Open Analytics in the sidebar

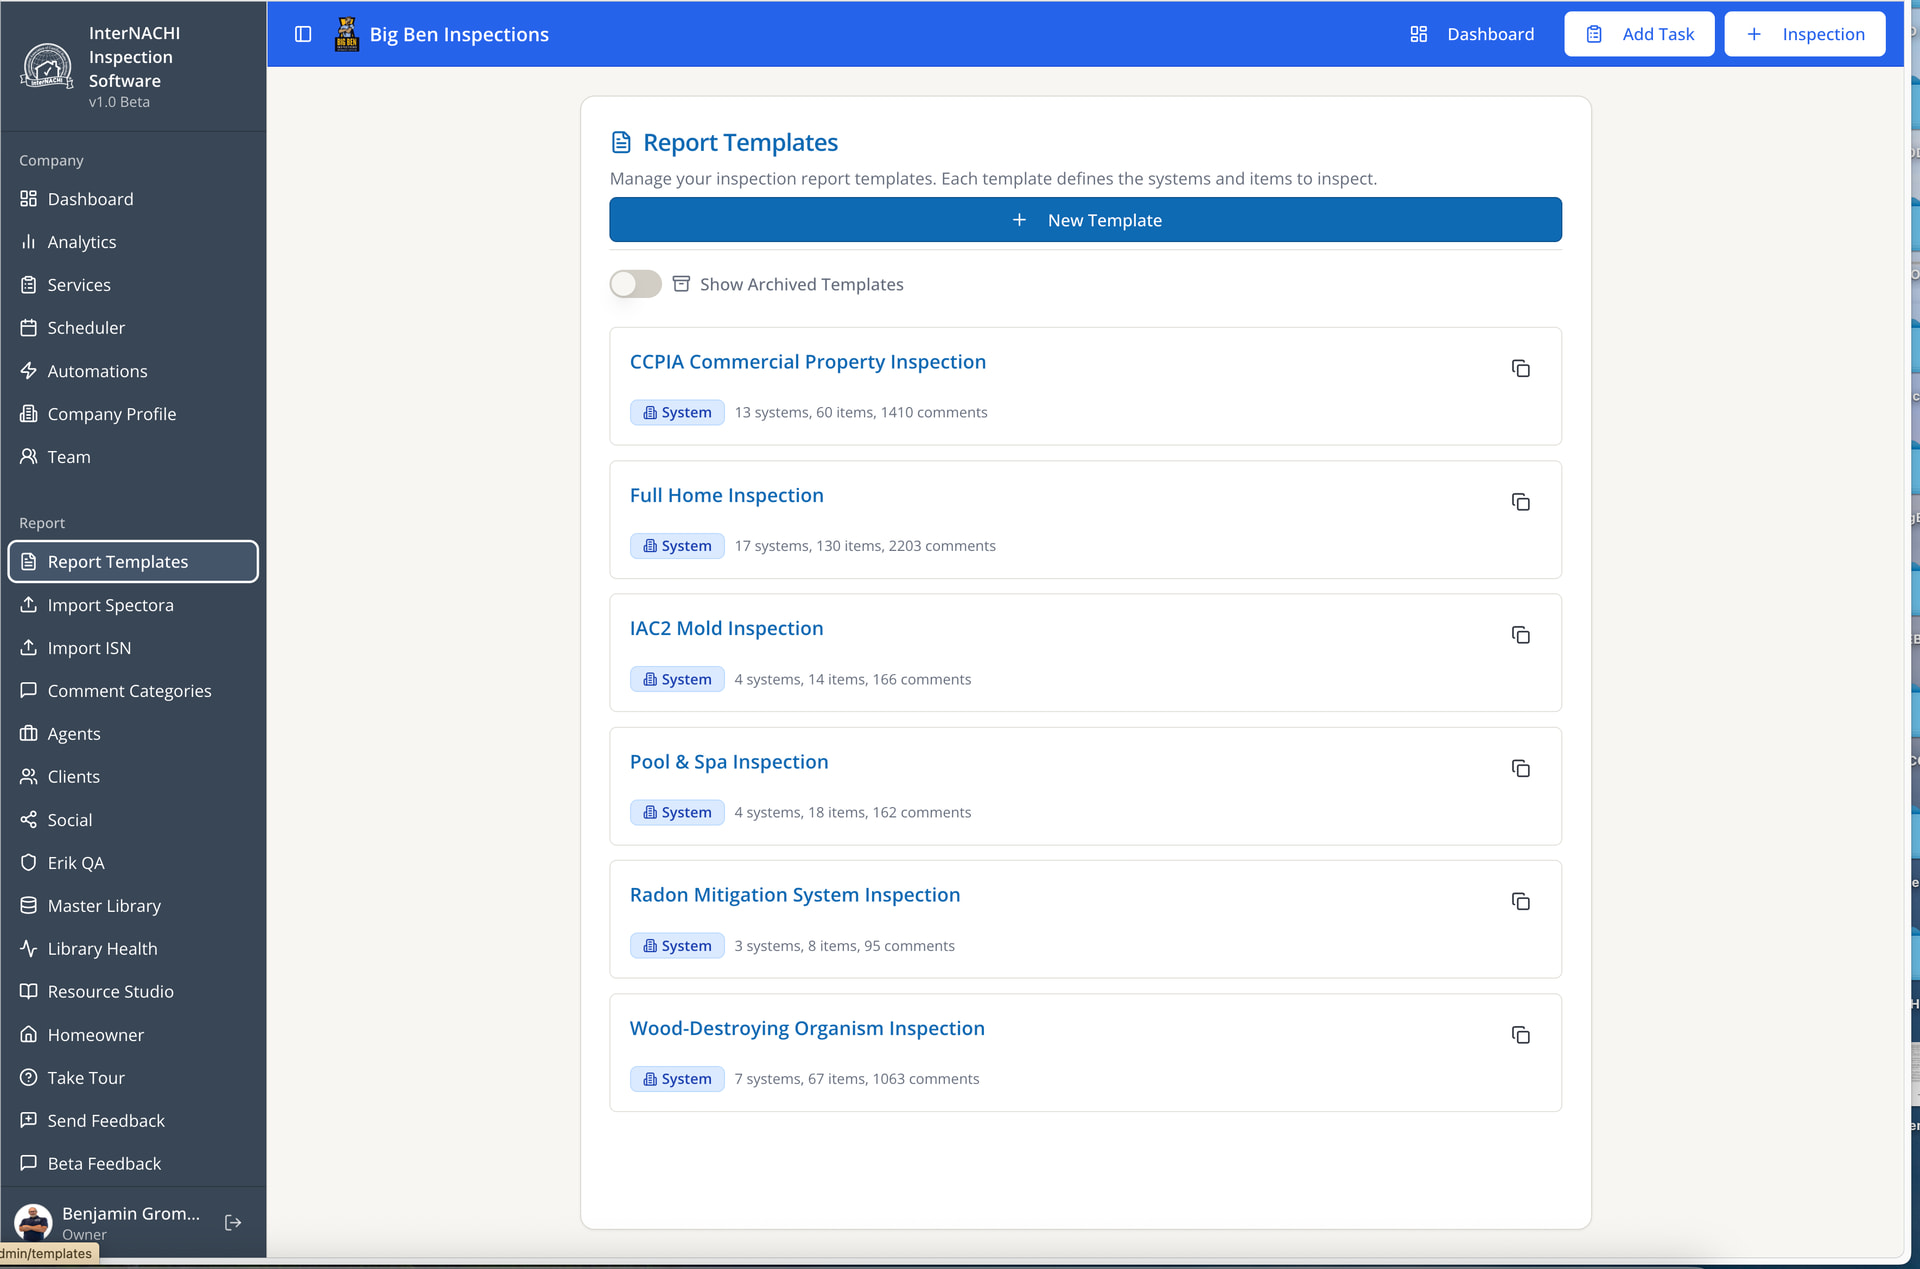(81, 242)
